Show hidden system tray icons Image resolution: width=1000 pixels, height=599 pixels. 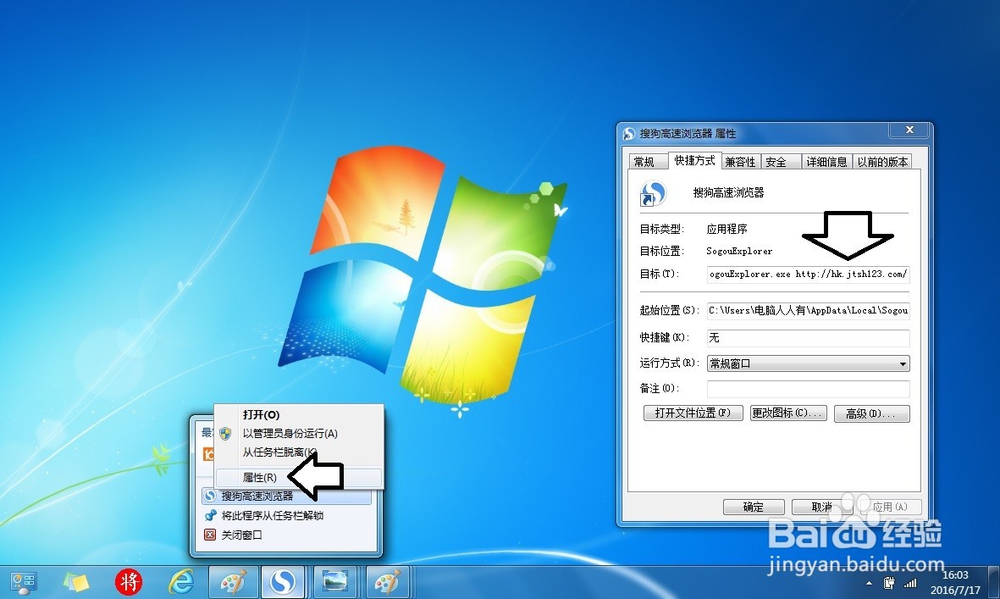(869, 584)
